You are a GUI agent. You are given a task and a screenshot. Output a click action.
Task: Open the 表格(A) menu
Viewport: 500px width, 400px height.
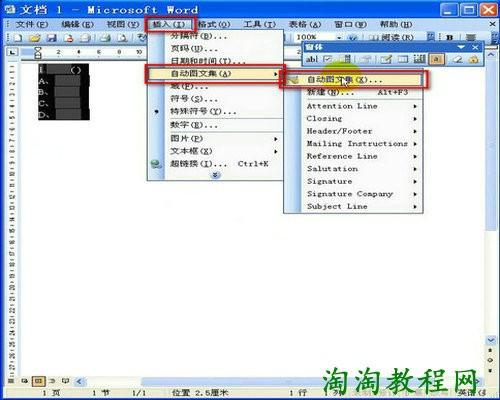305,24
